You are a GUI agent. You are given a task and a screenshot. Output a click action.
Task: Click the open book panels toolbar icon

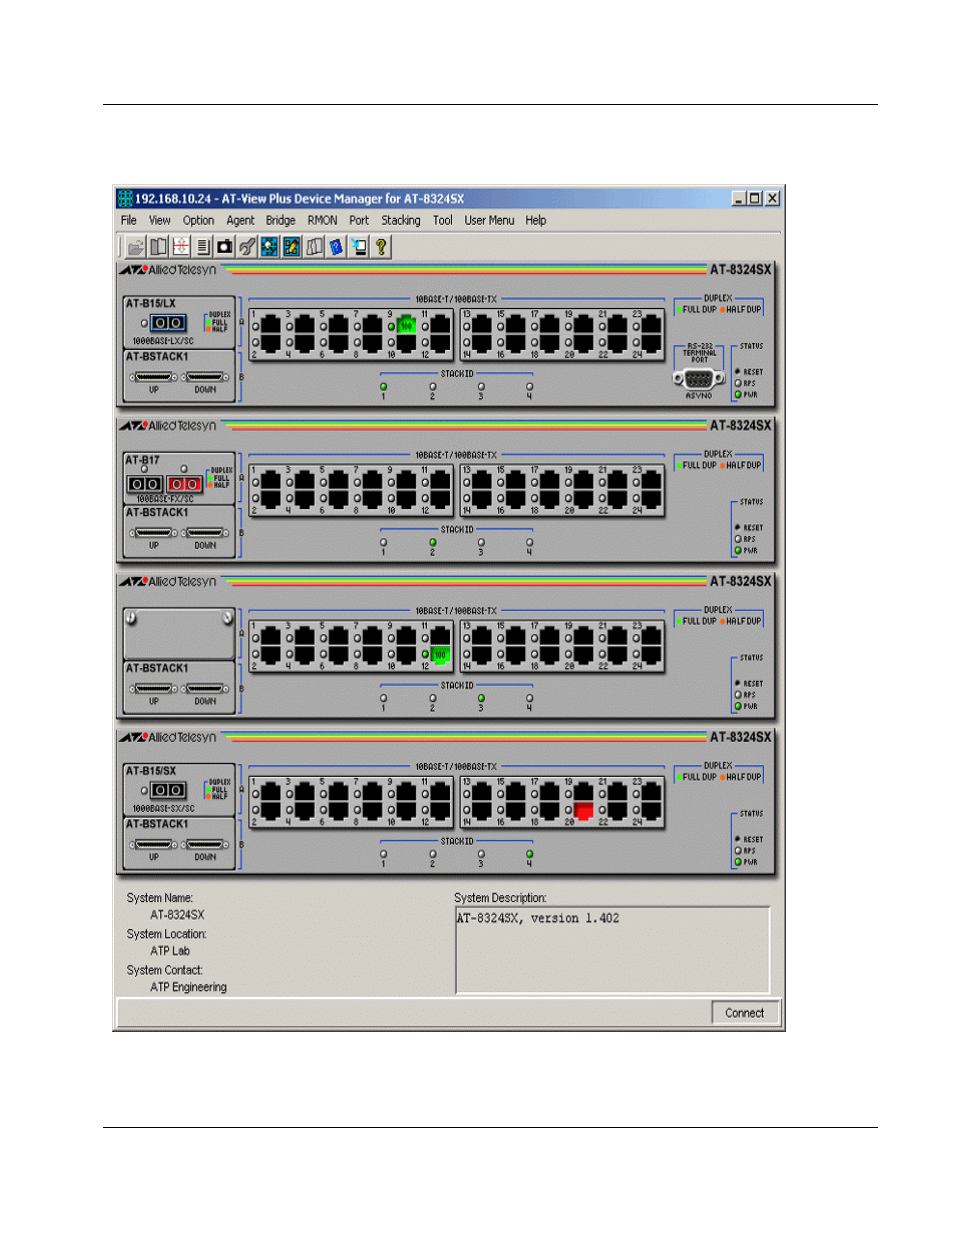(158, 246)
